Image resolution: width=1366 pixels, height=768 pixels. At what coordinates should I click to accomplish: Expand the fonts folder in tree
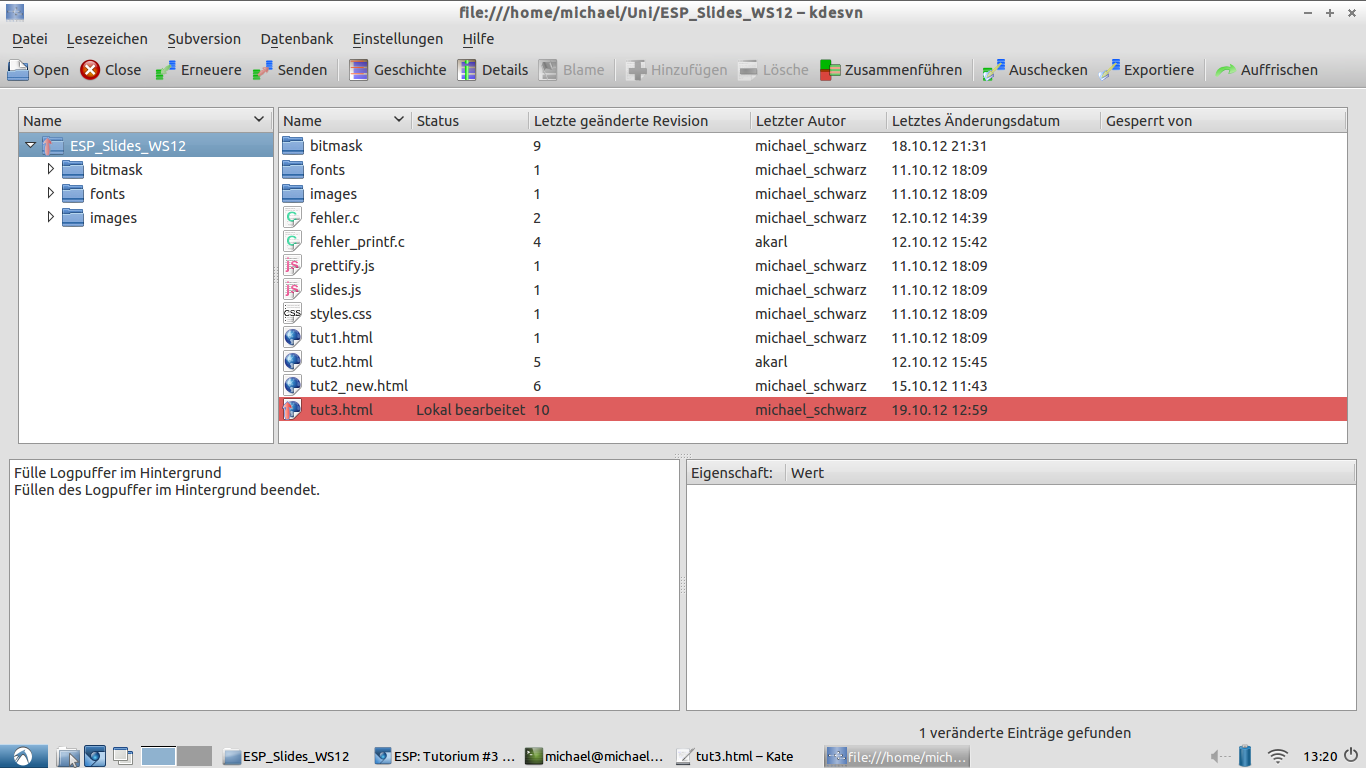(50, 193)
